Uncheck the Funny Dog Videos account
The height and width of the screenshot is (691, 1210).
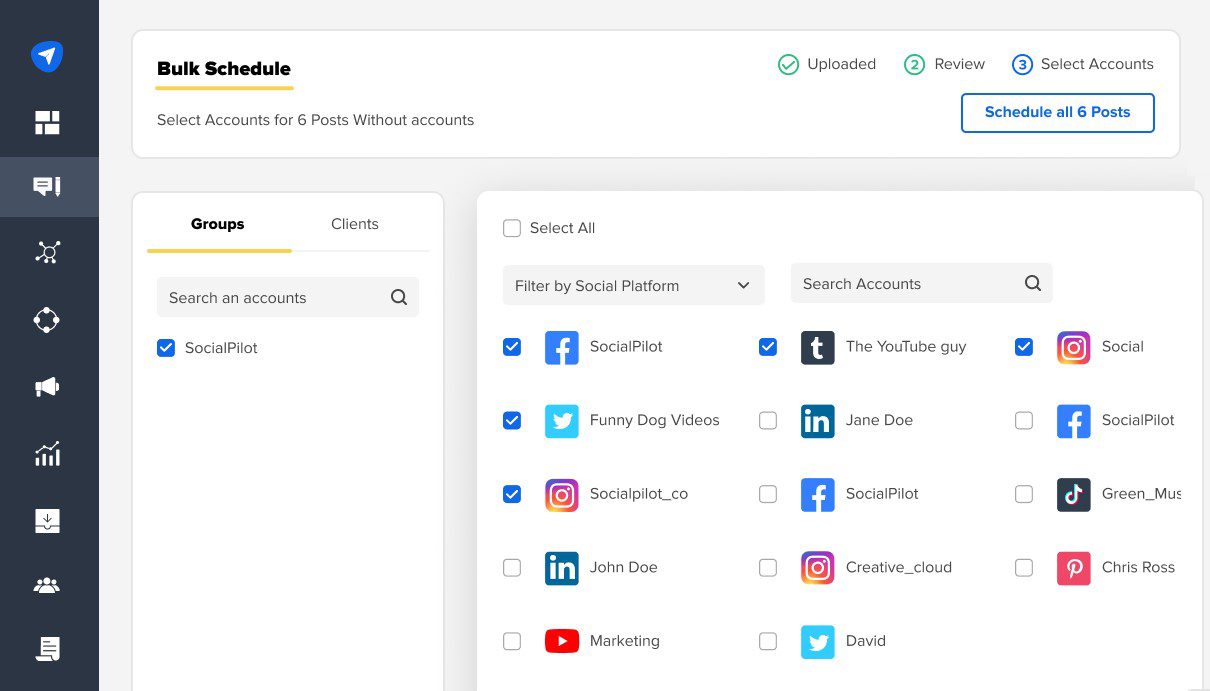(512, 421)
